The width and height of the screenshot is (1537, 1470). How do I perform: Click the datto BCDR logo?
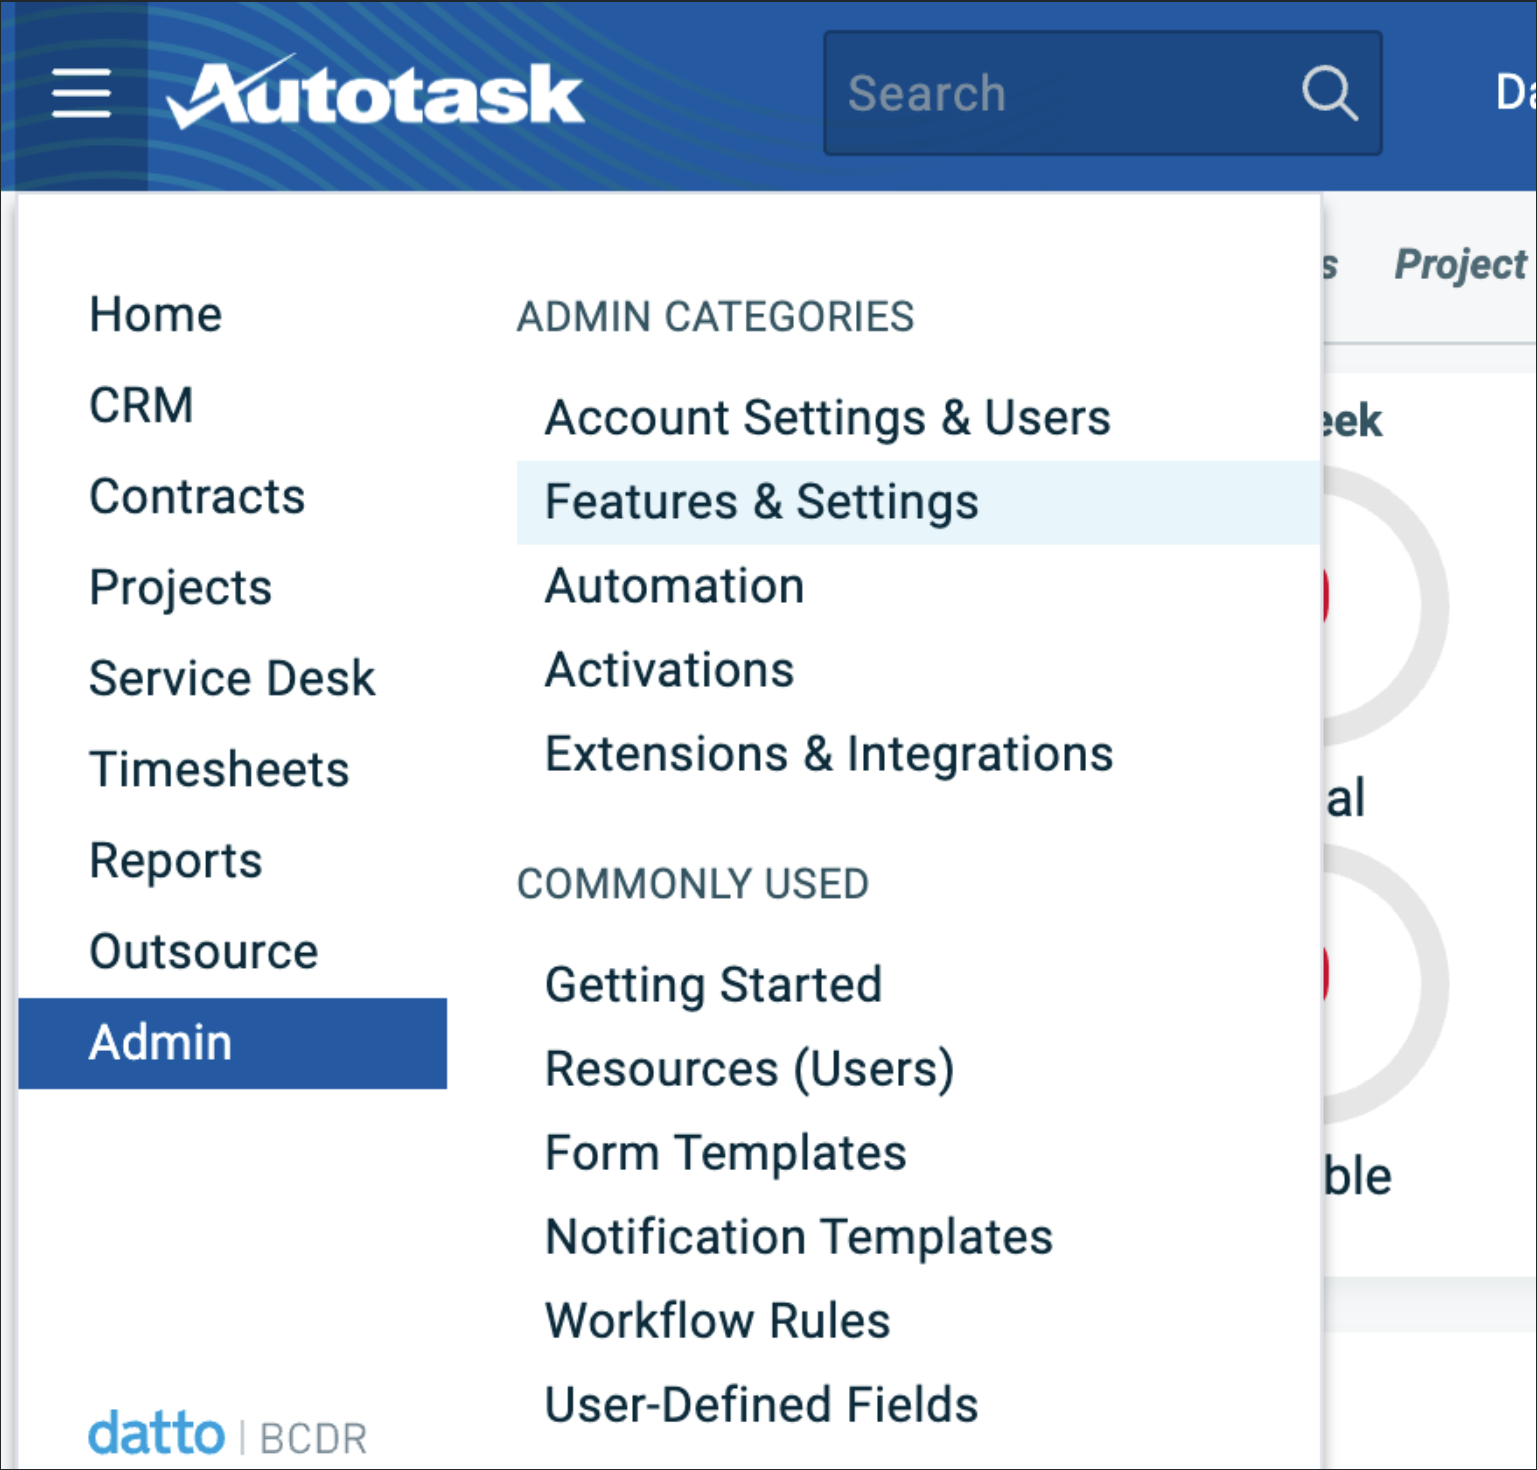227,1435
